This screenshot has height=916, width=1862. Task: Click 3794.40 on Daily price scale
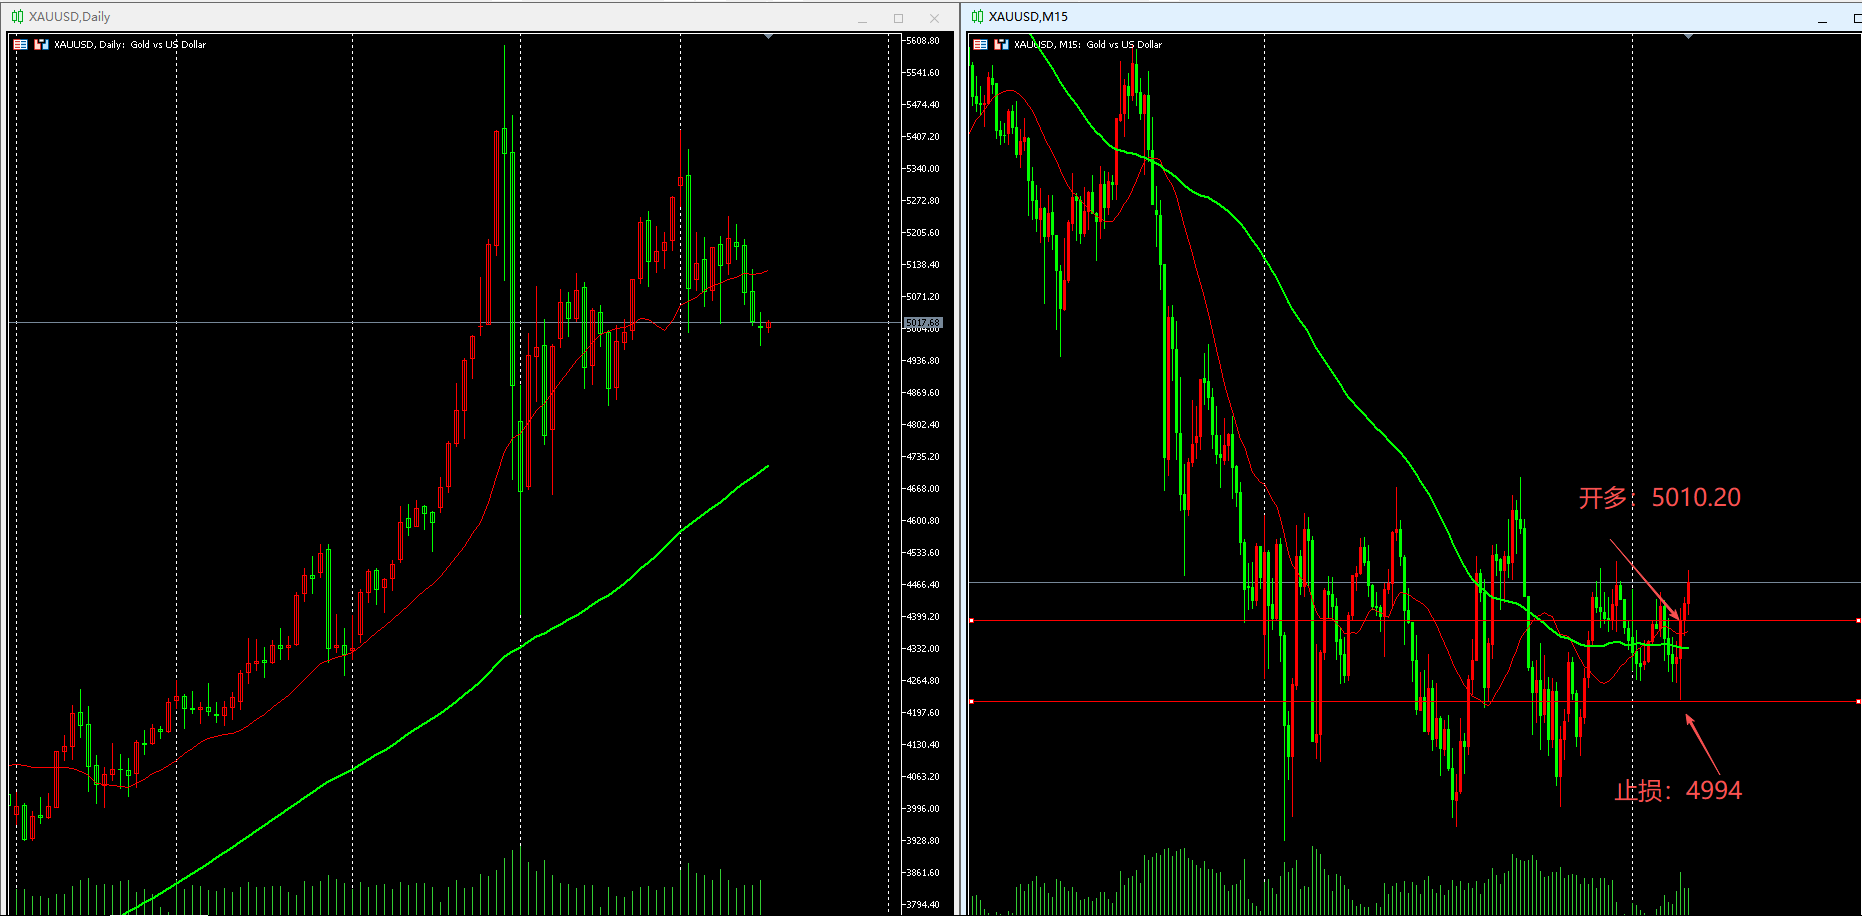click(922, 905)
